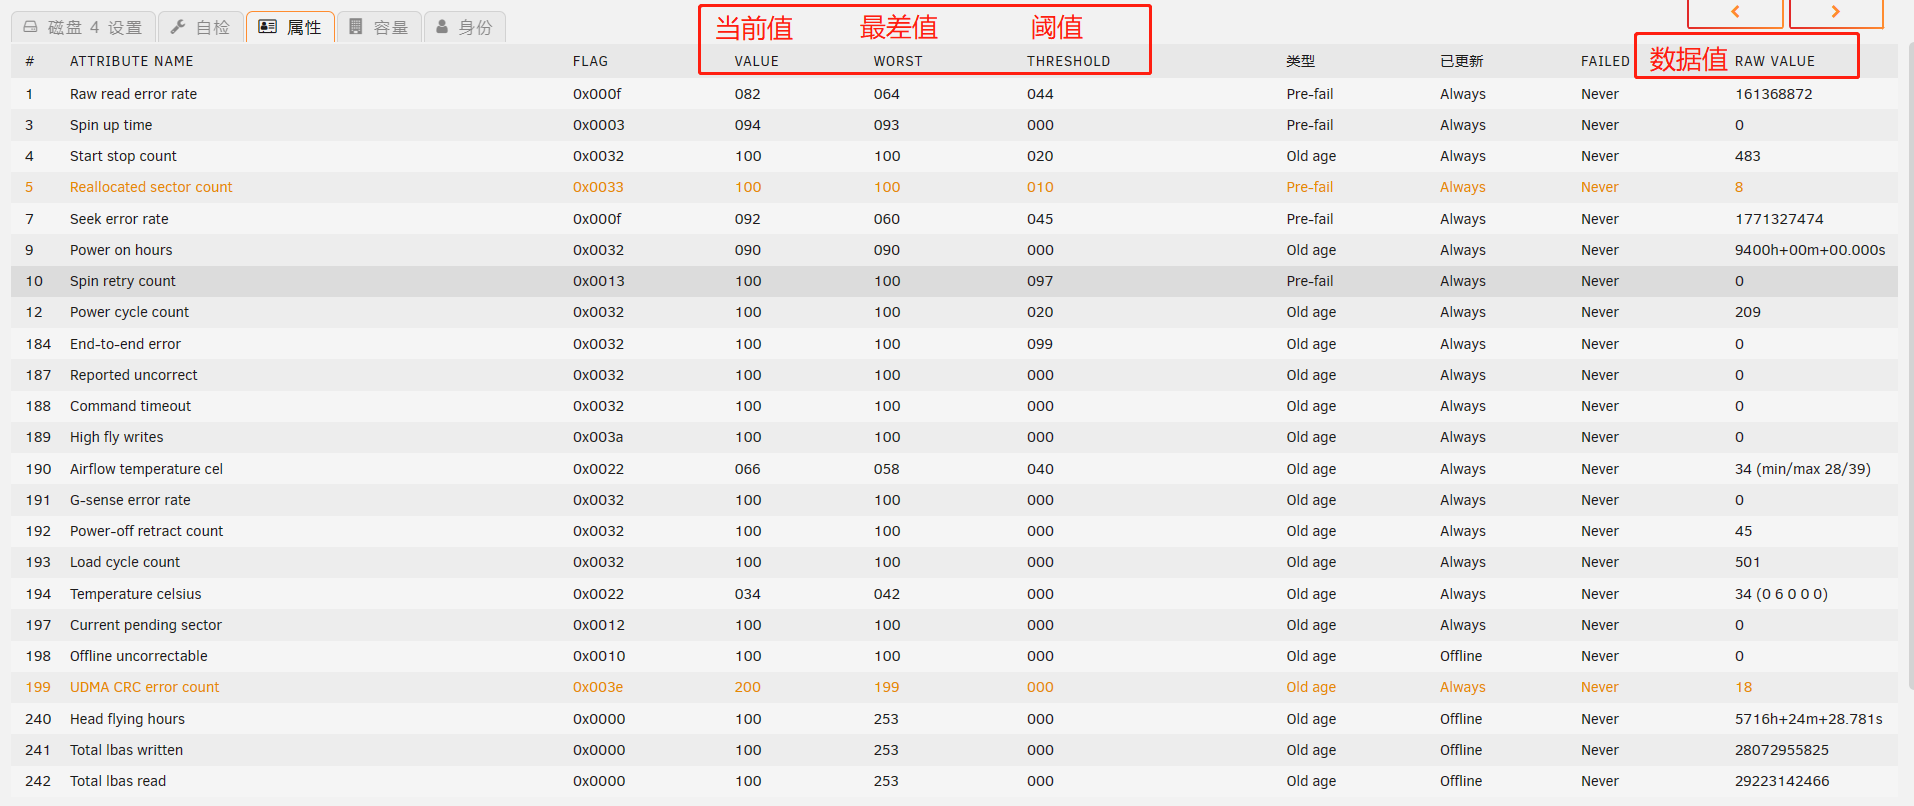Click the Temperature celsius attribute name
This screenshot has width=1914, height=806.
(135, 594)
